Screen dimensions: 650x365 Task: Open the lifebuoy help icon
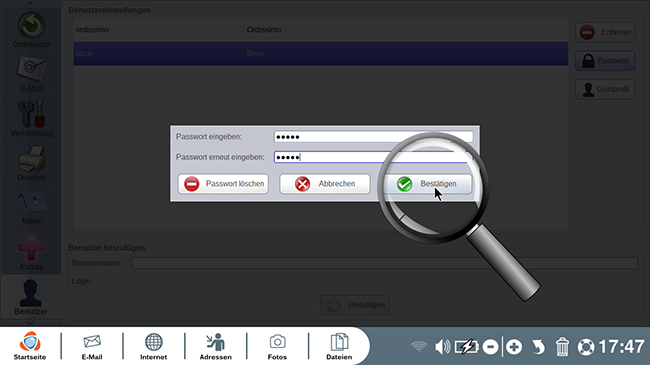[586, 347]
